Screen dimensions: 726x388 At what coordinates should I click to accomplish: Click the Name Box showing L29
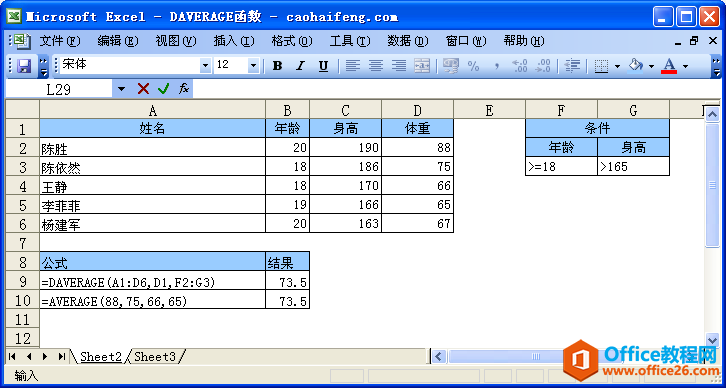pyautogui.click(x=59, y=89)
